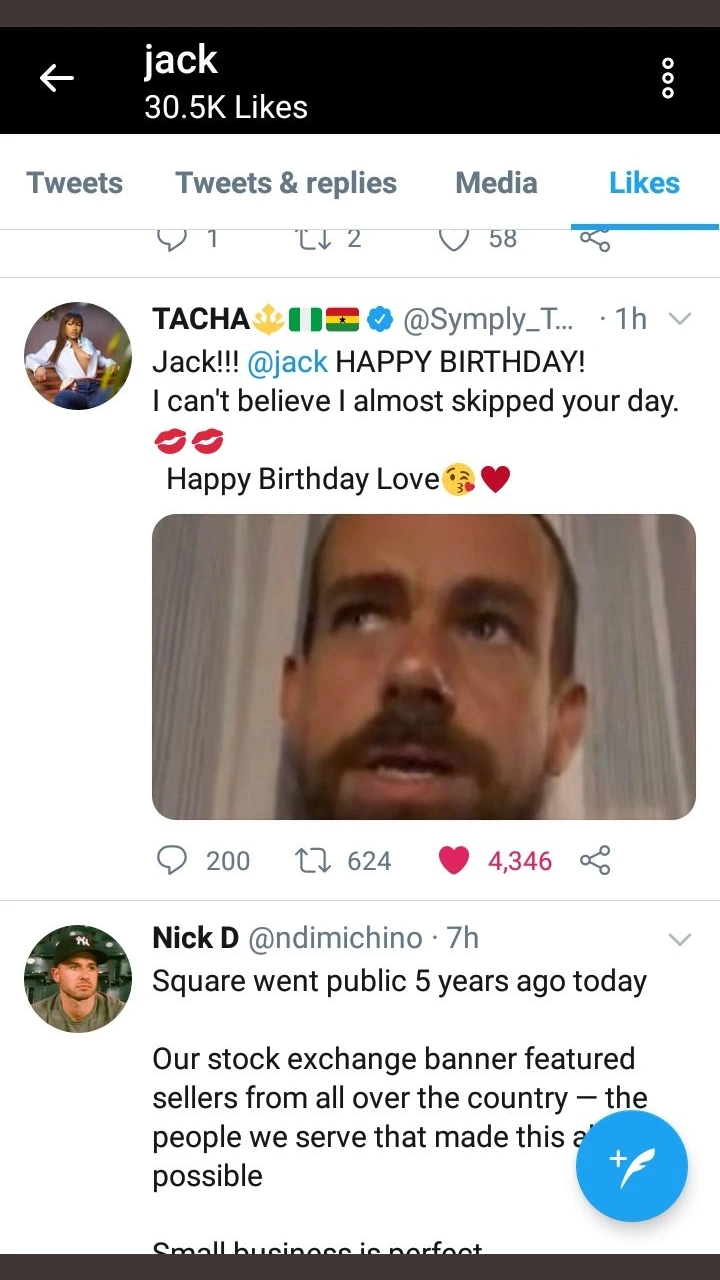Share the partially visible top tweet
Viewport: 720px width, 1280px height.
tap(595, 240)
